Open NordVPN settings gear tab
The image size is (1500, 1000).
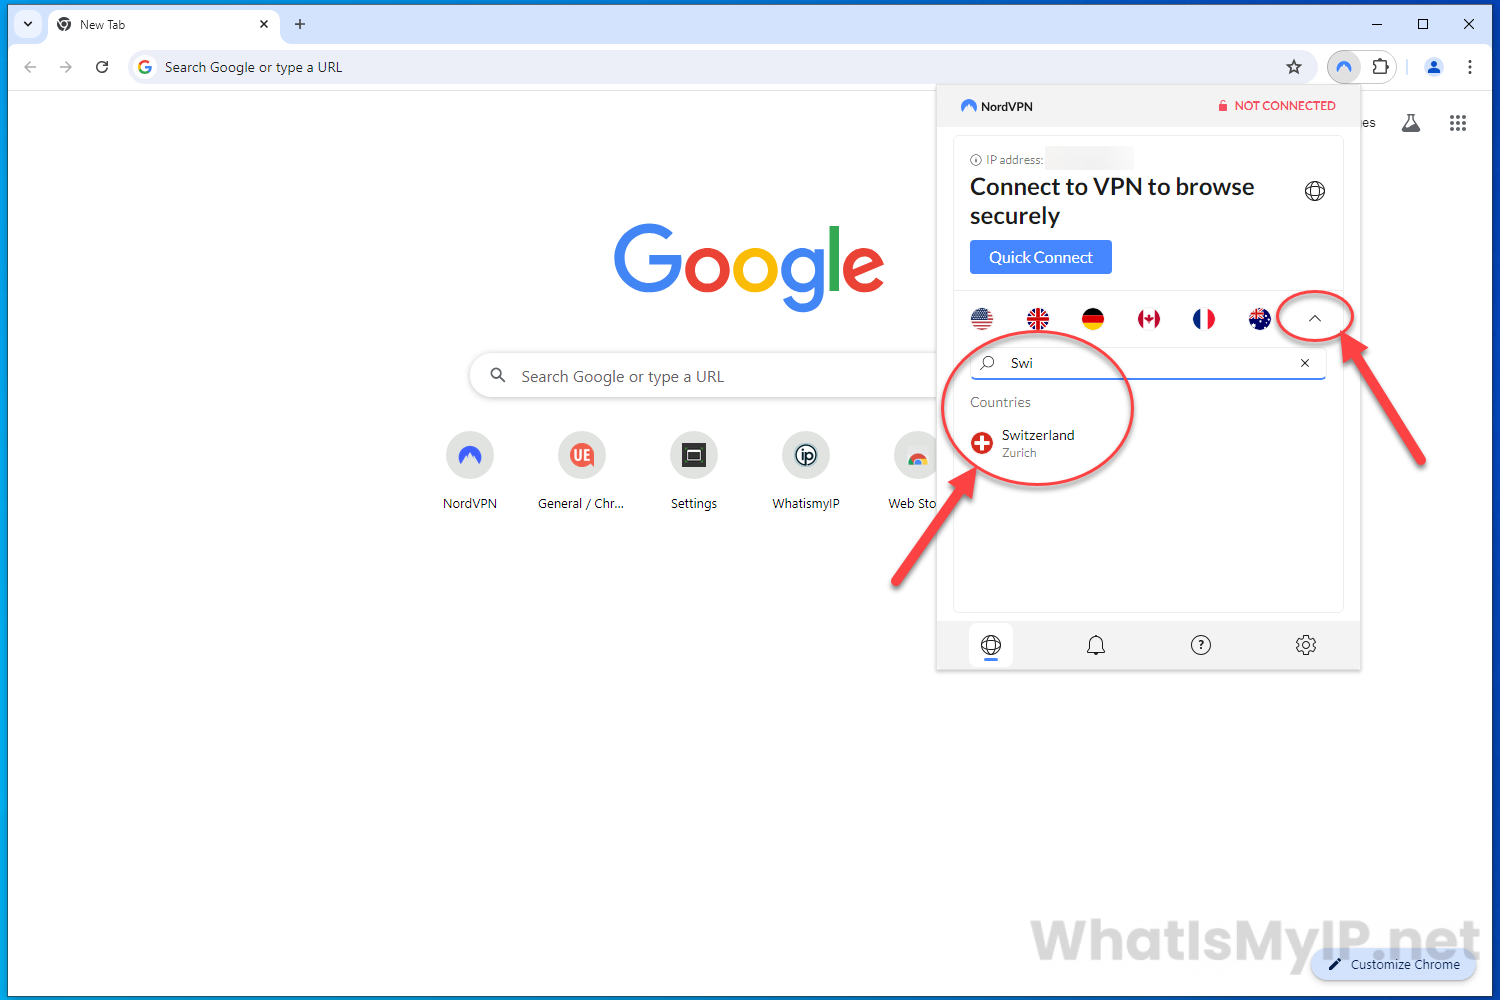[1306, 645]
